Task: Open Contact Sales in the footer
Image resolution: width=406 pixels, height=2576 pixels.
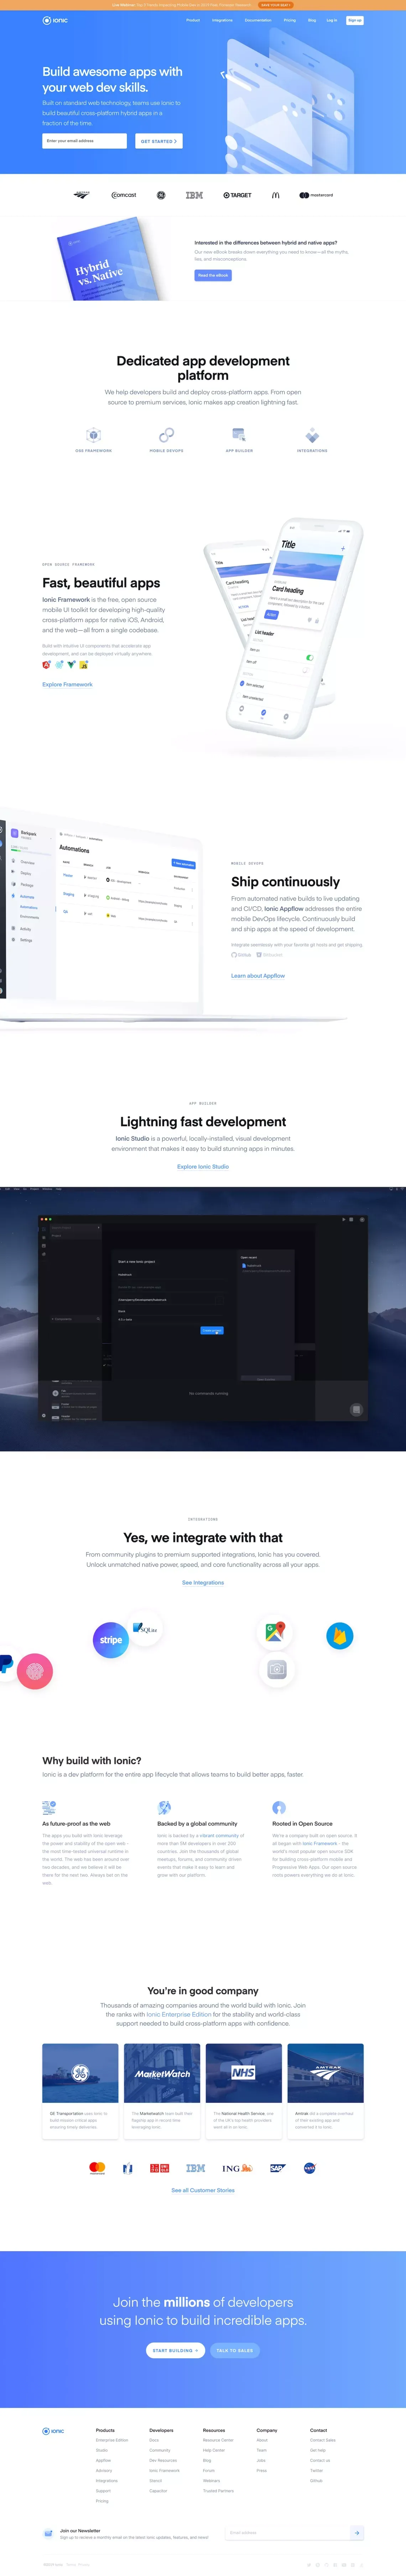Action: pyautogui.click(x=323, y=2440)
